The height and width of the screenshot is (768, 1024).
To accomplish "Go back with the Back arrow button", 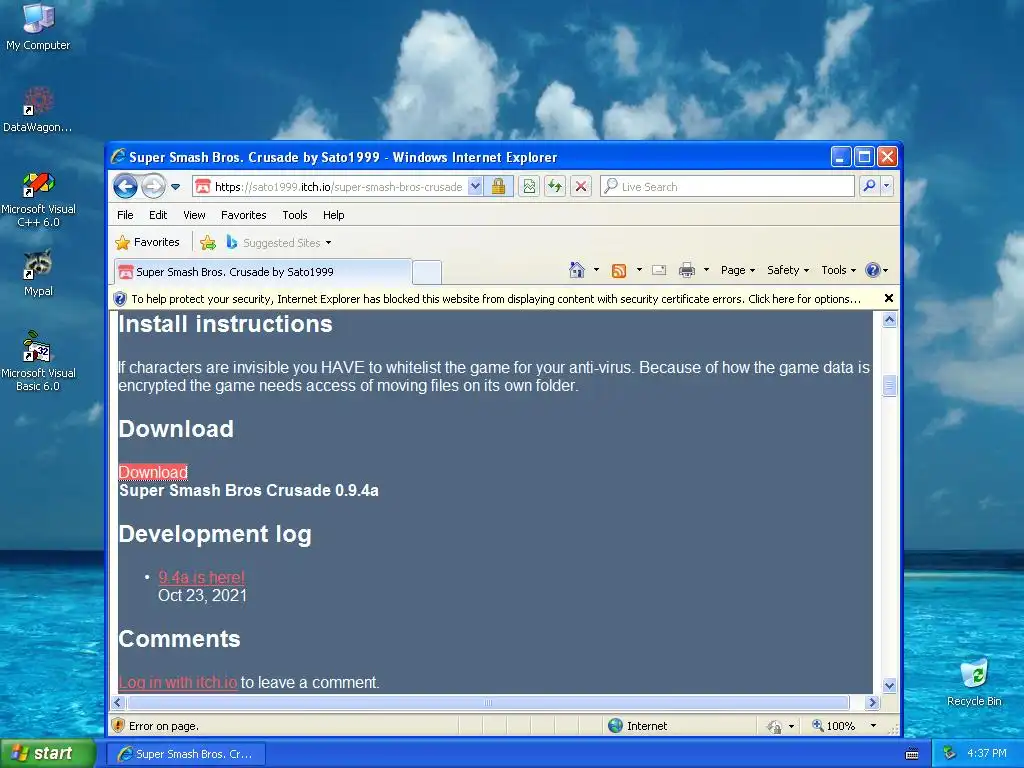I will 125,187.
